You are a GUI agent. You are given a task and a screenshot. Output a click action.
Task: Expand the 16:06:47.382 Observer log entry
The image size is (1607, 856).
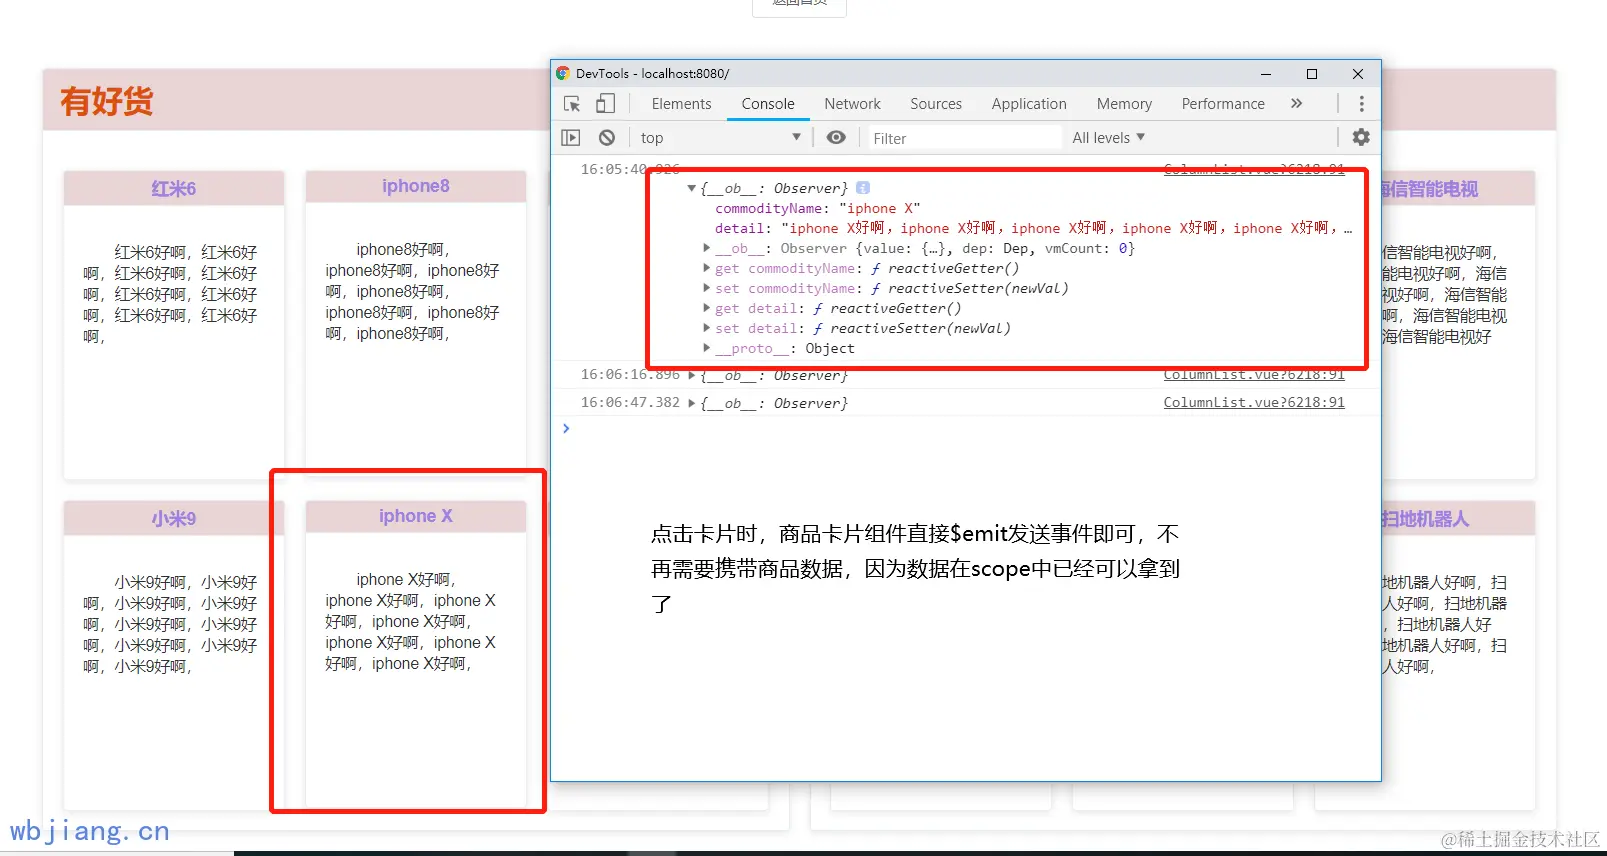point(691,403)
